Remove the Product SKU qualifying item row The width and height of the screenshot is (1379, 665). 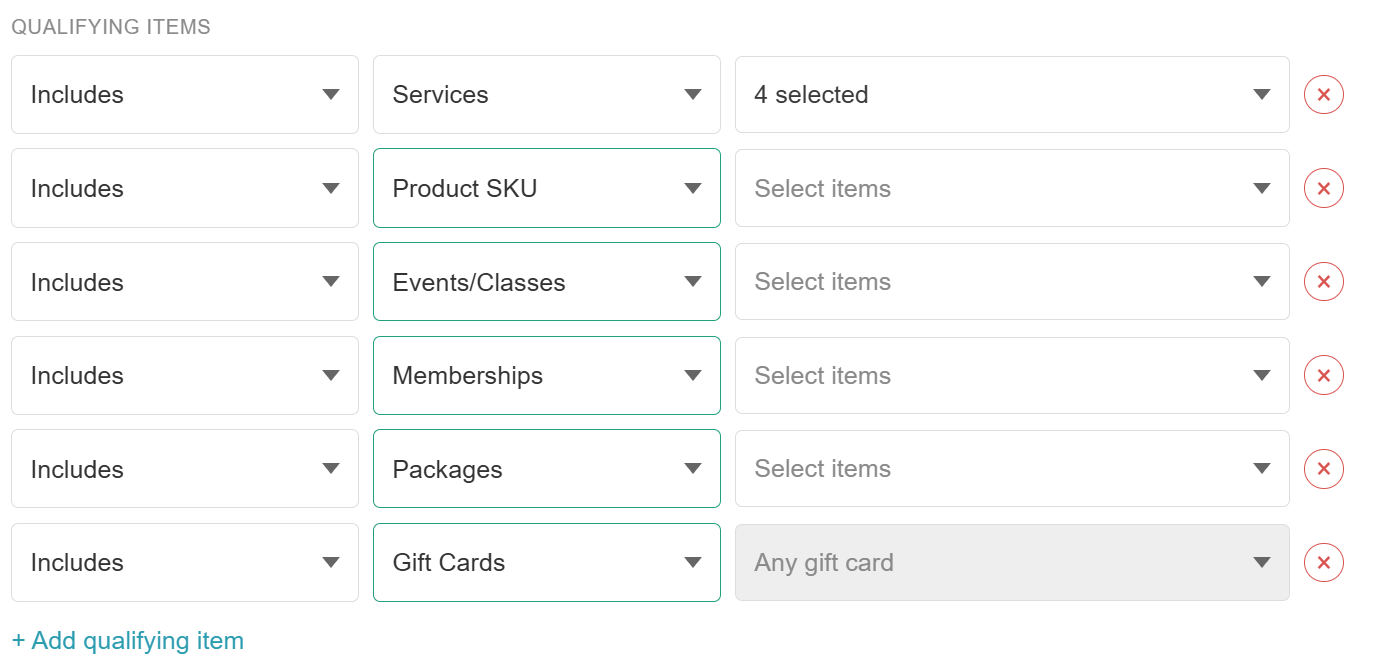1323,188
